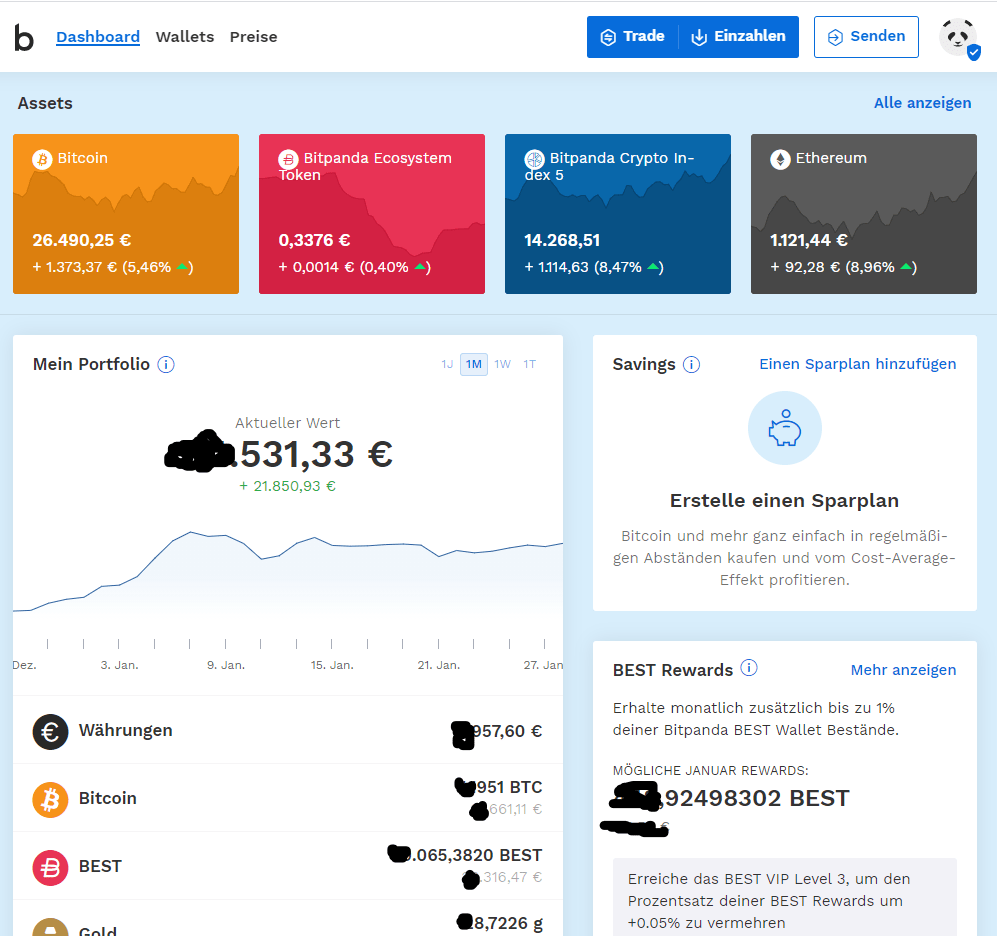Open the Bitcoin portfolio row label
Viewport: 997px width, 936px height.
point(107,799)
